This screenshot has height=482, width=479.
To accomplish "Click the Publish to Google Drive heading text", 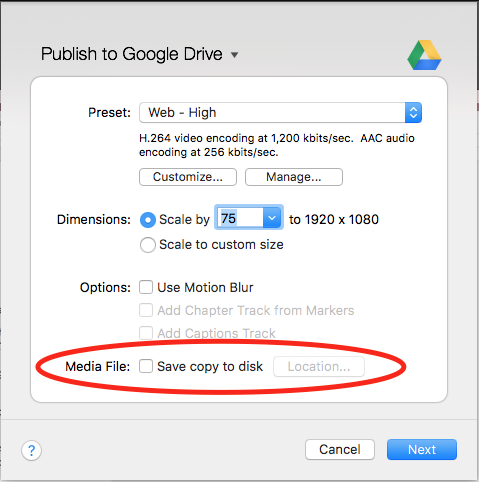I will [132, 54].
